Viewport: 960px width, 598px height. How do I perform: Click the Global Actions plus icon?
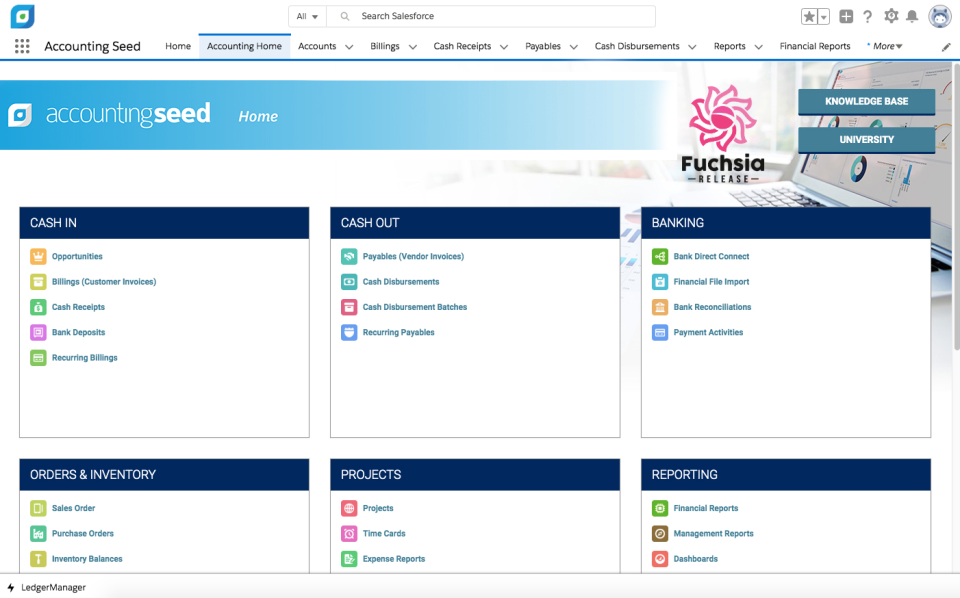tap(846, 17)
